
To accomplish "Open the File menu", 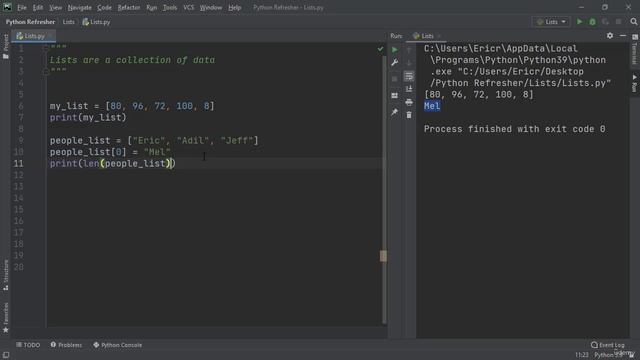I will tap(22, 7).
